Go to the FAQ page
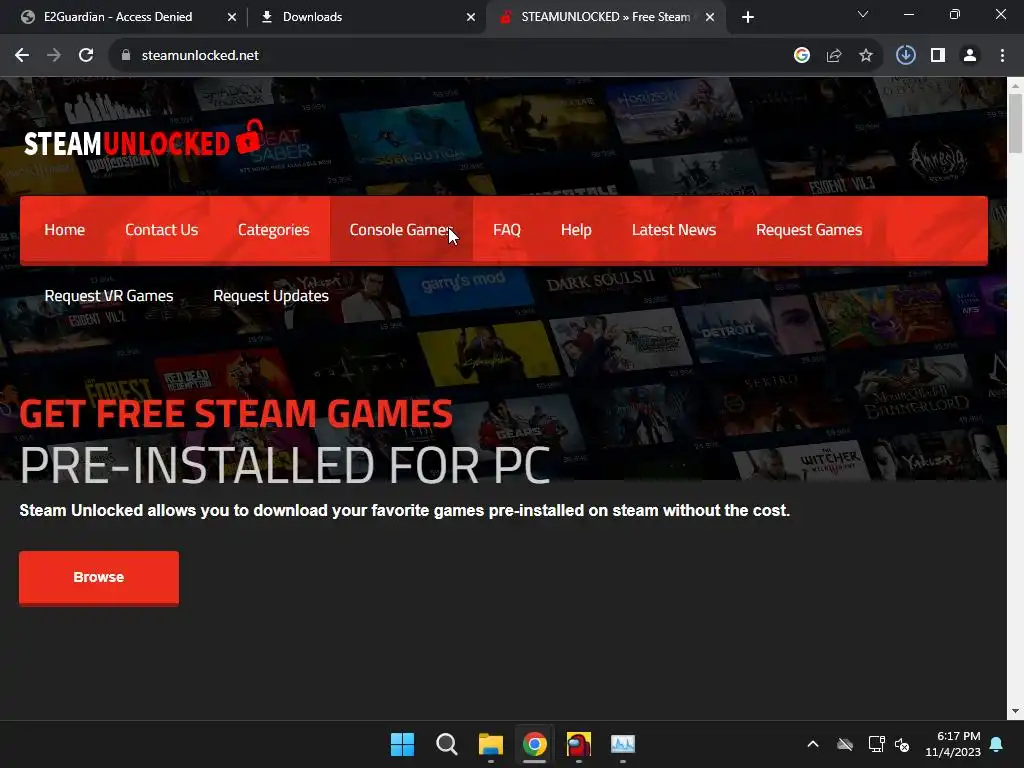 click(507, 230)
